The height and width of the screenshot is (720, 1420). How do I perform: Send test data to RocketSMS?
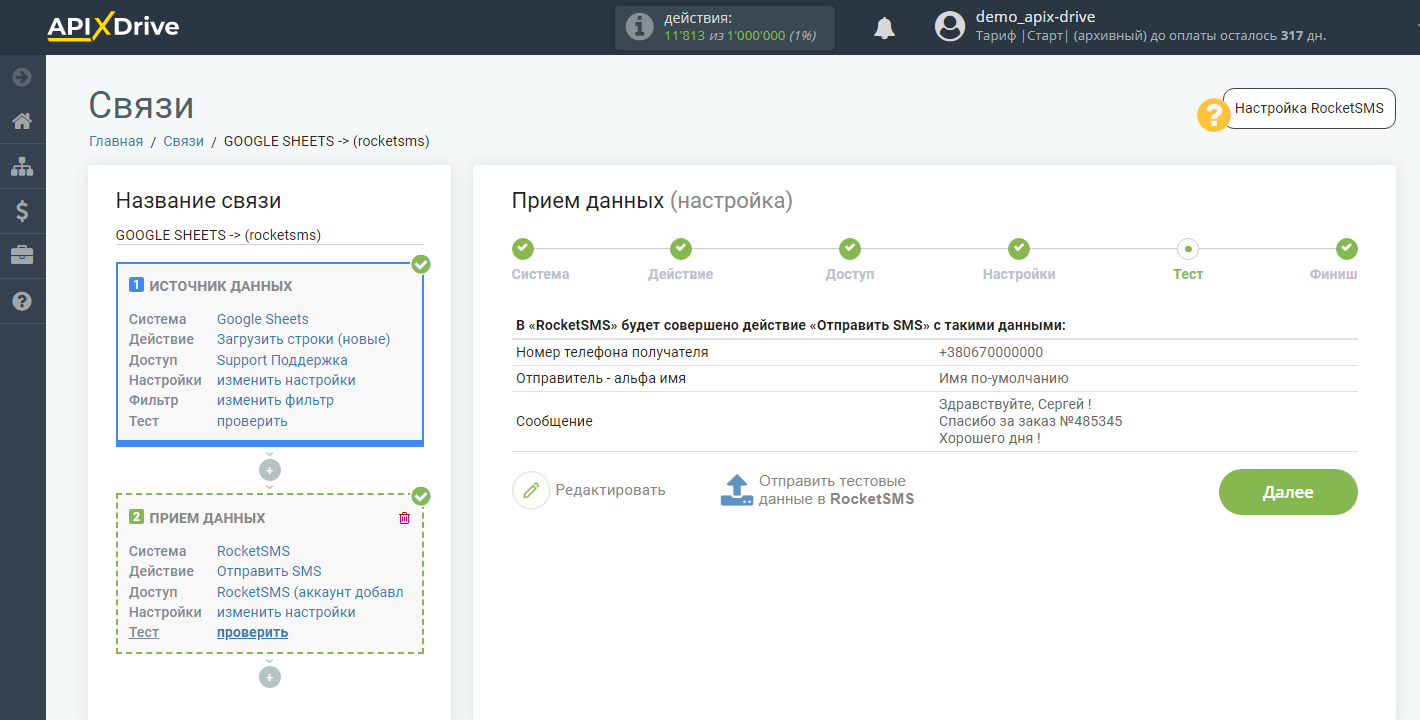coord(836,490)
